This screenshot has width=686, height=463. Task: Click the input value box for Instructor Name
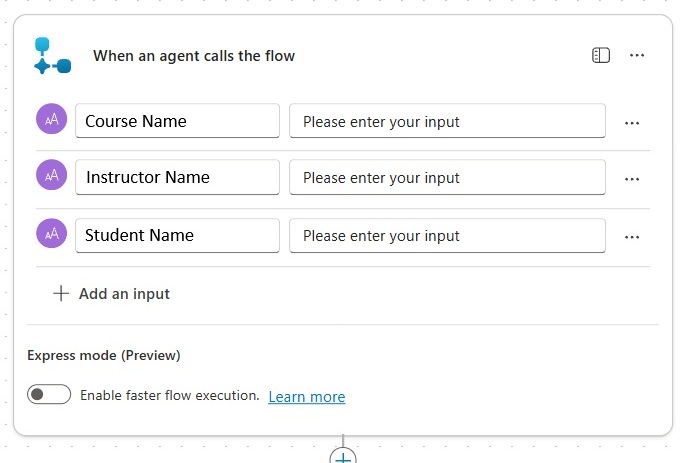(447, 177)
